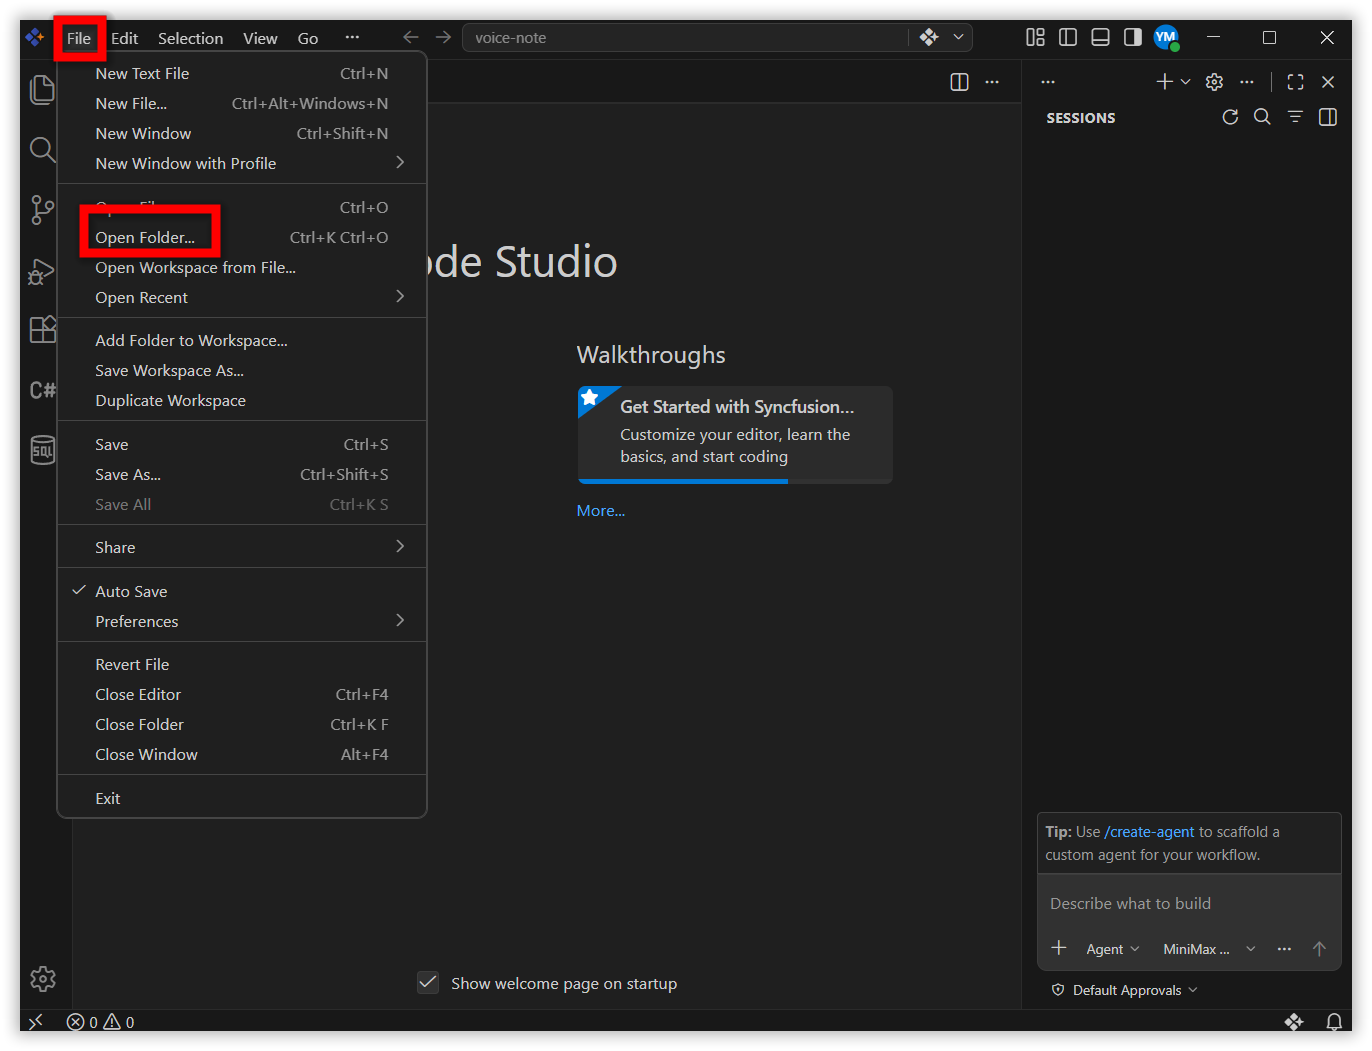The width and height of the screenshot is (1372, 1051).
Task: Expand the Open Recent submenu
Action: (242, 297)
